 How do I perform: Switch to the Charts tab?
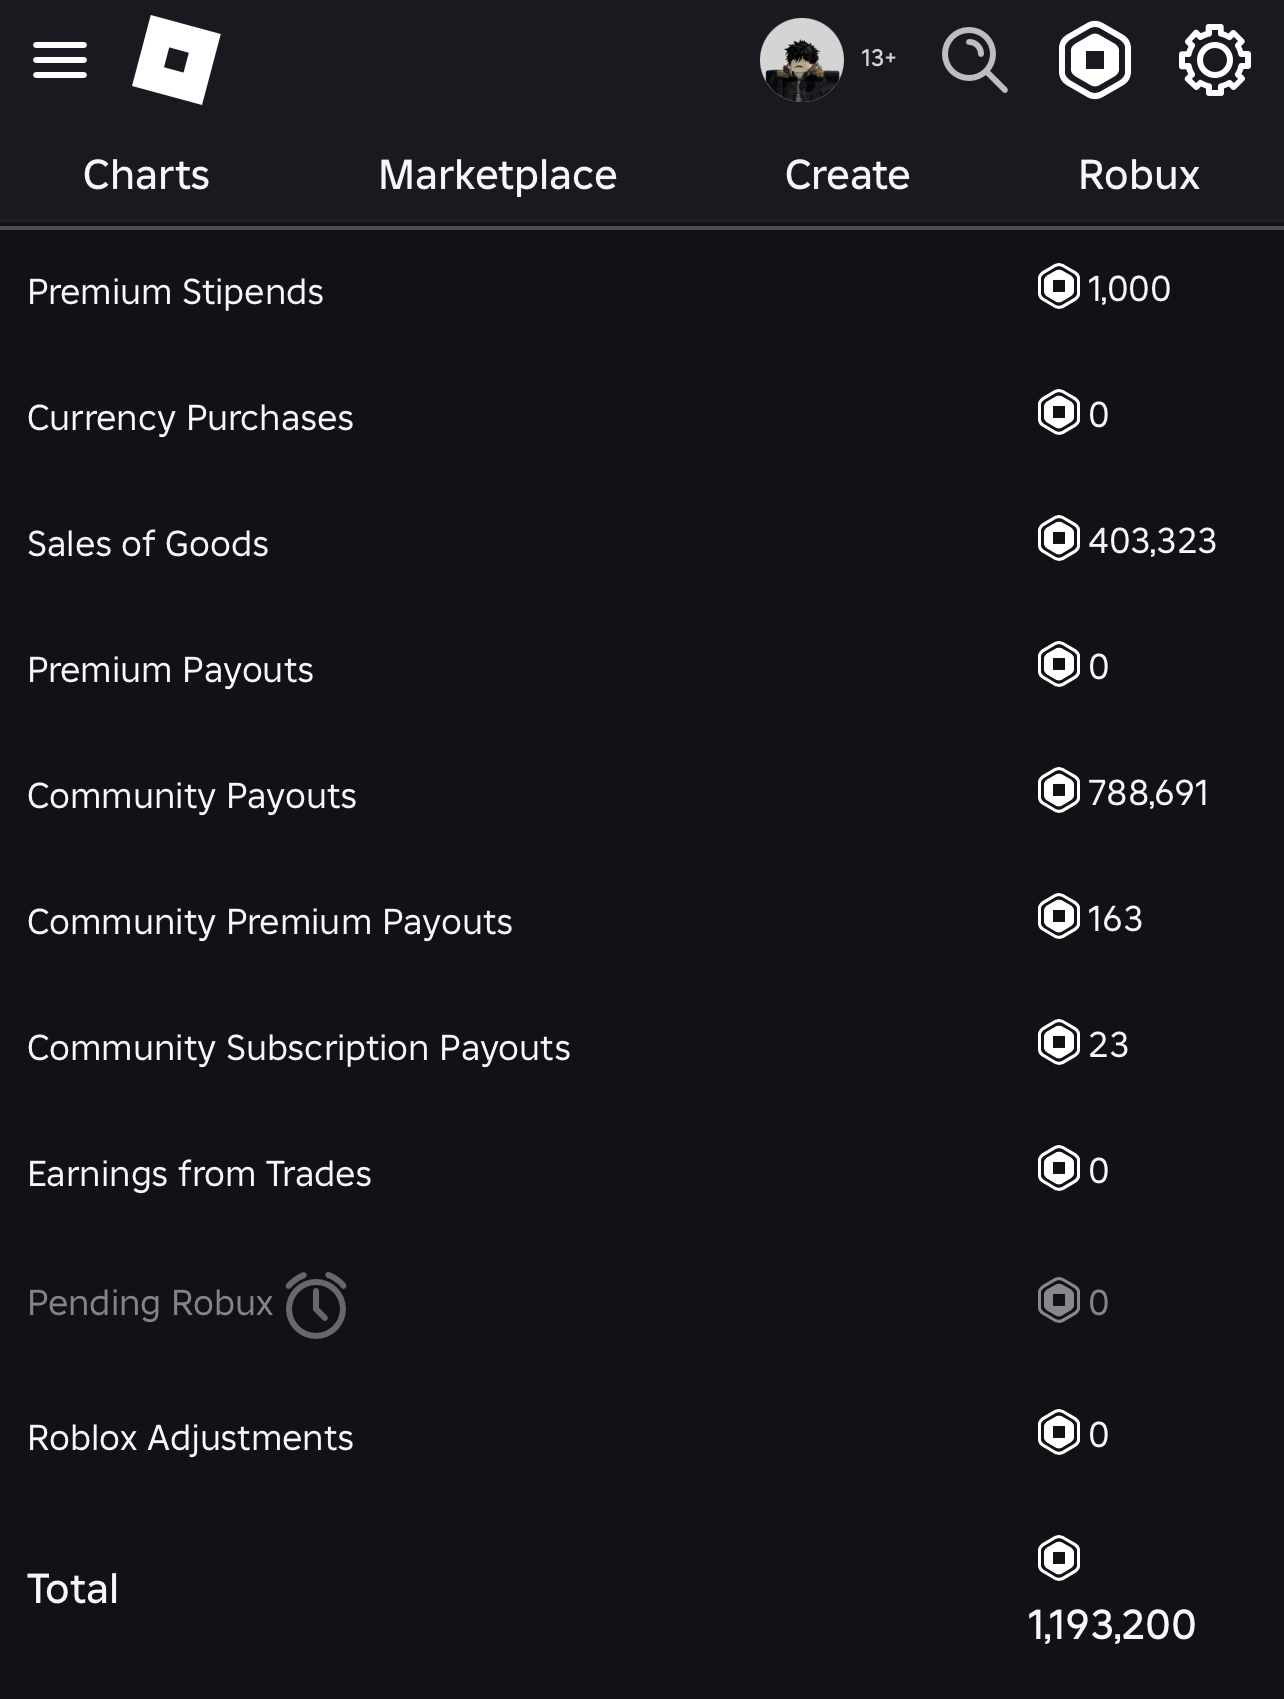[146, 175]
